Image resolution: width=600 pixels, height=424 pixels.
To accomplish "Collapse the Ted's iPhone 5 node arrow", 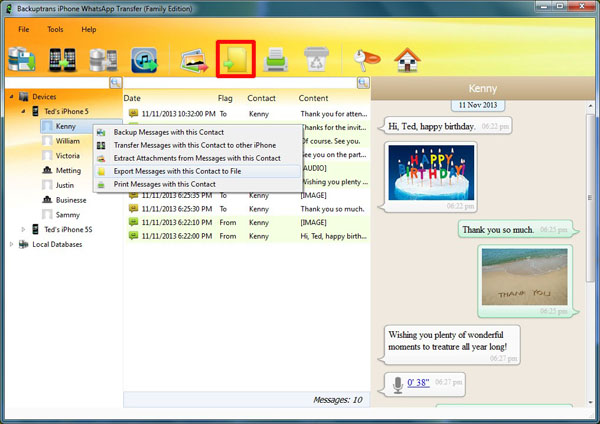I will [x=23, y=111].
